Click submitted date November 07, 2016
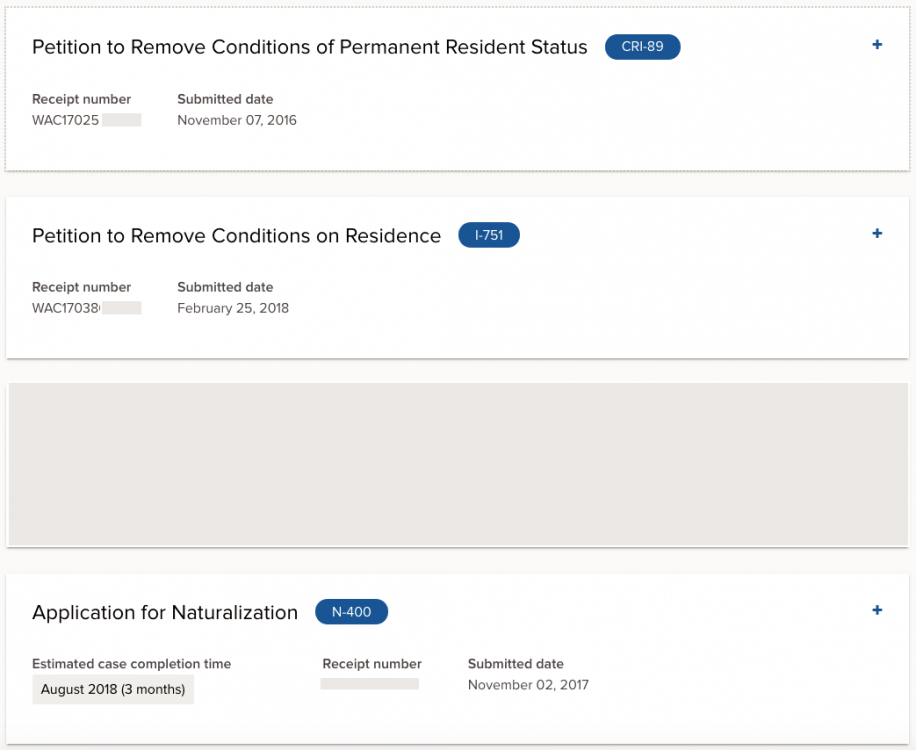 (237, 120)
